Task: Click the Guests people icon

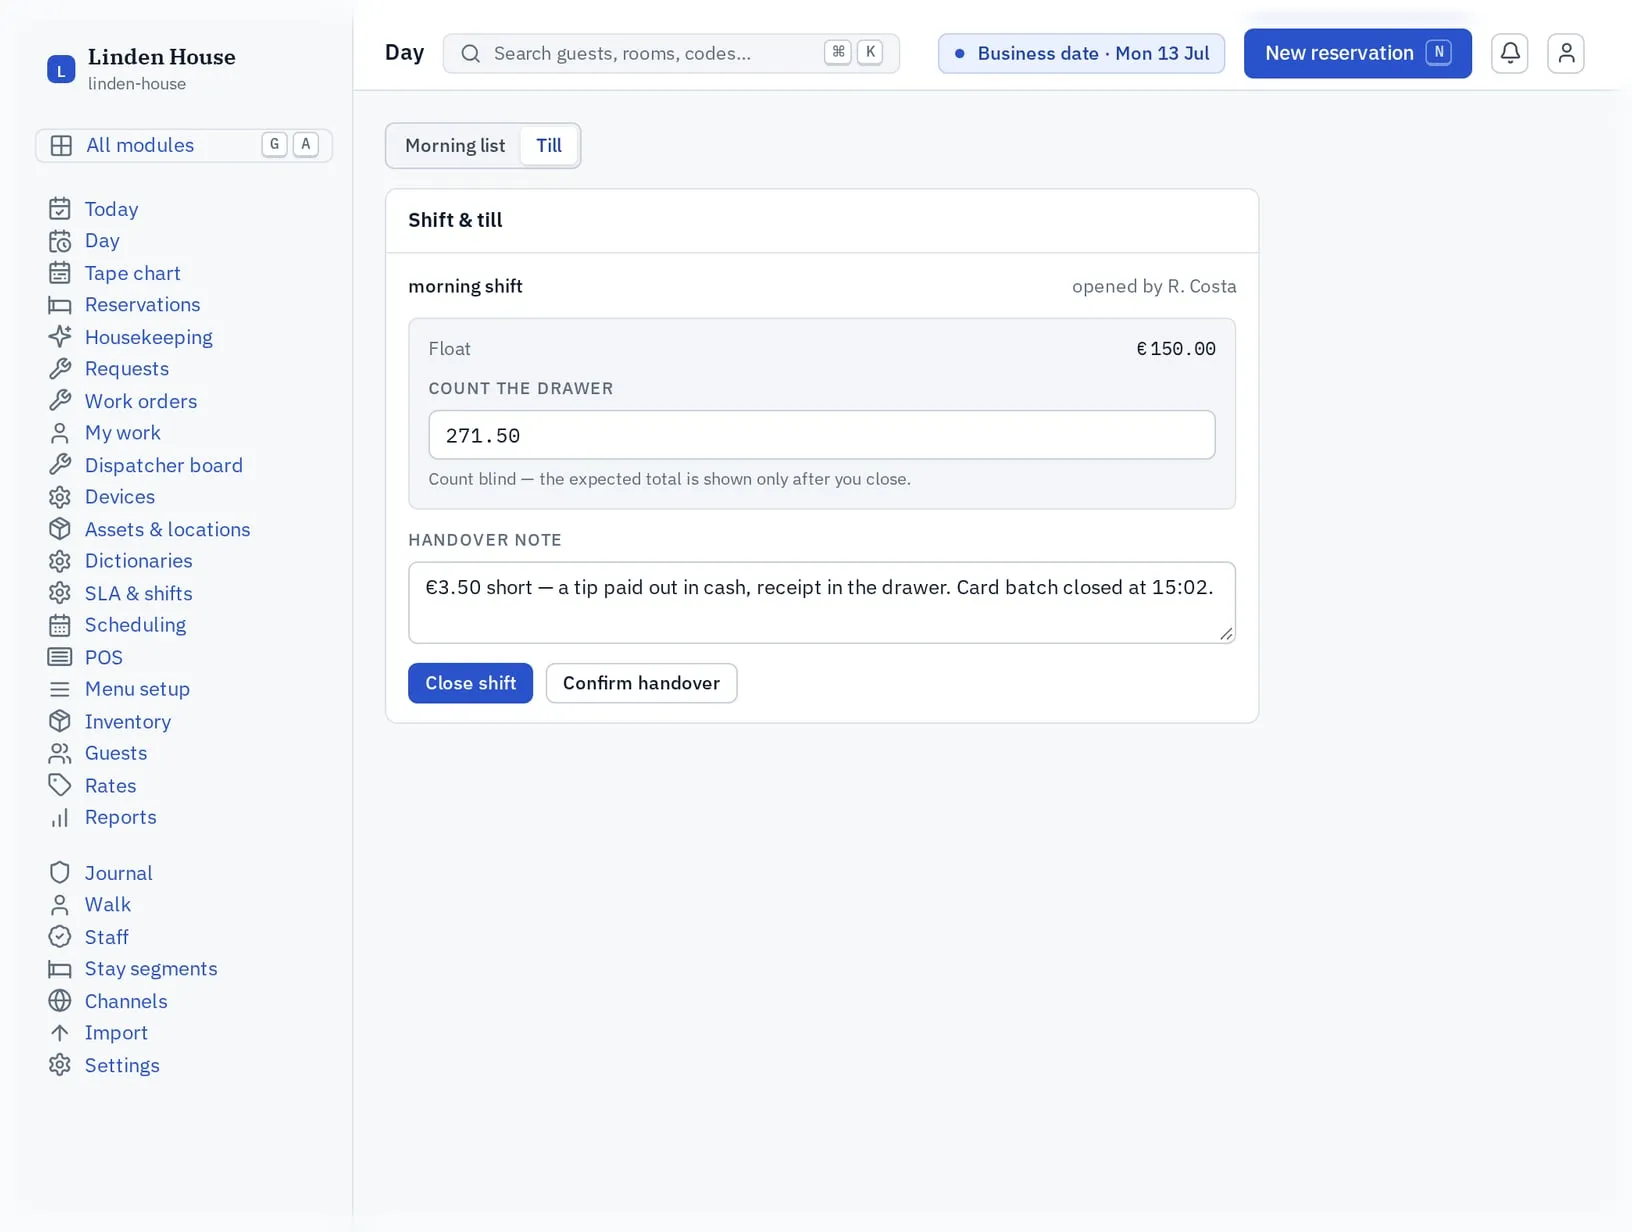Action: 60,753
